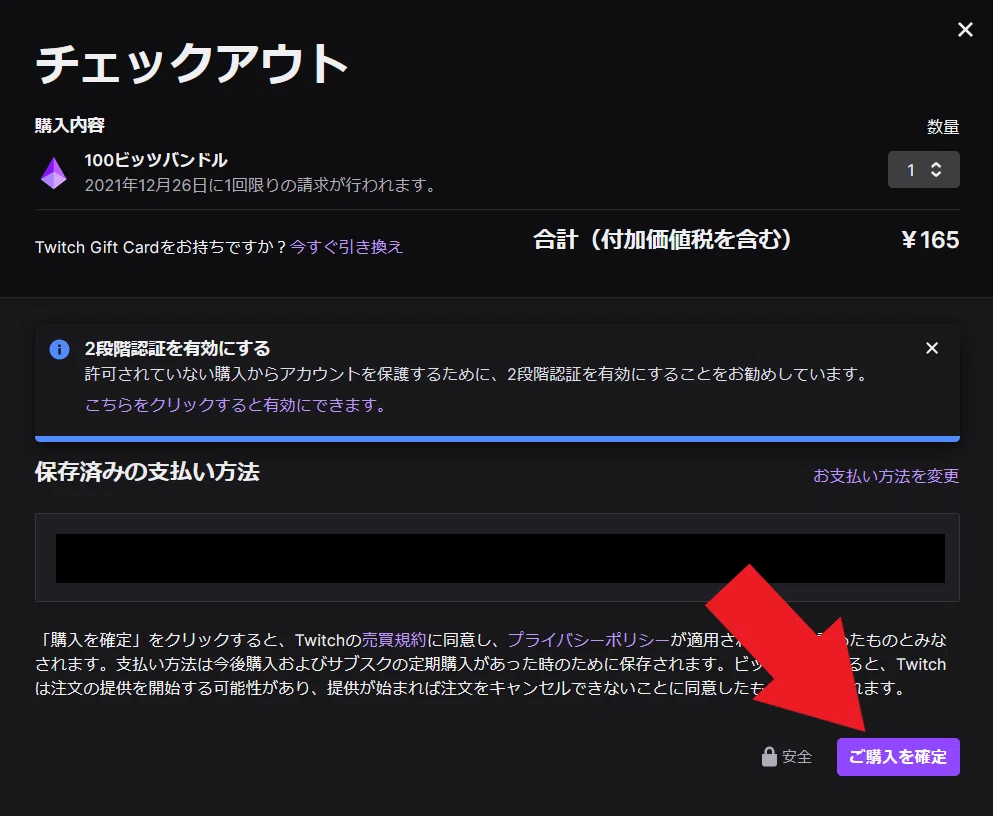Confirm purchase with ご購入を確定 button
Screen dimensions: 993x816
click(898, 756)
